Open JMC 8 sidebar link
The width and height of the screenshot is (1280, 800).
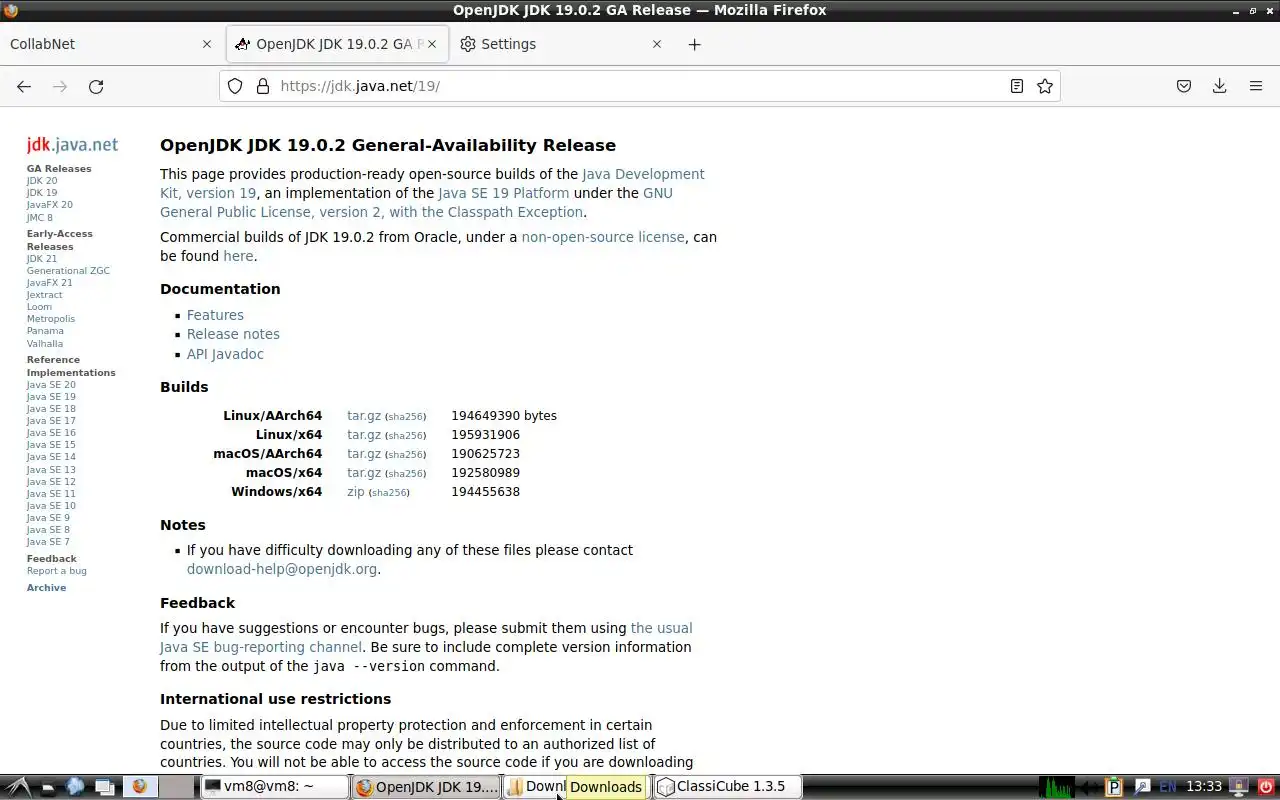(40, 217)
